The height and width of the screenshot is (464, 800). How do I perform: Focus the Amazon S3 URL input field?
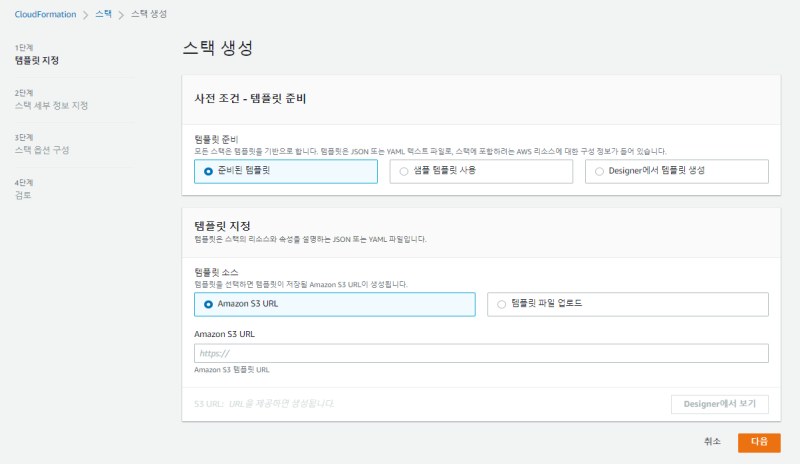(480, 353)
